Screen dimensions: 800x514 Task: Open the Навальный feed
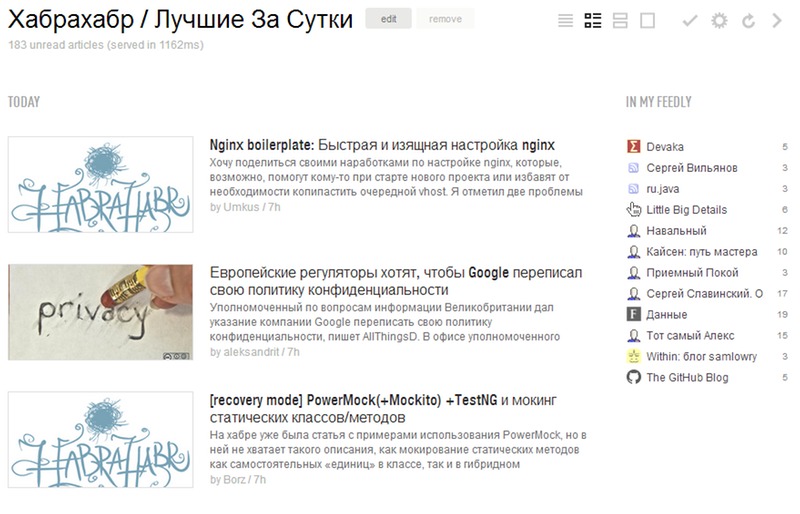(676, 231)
